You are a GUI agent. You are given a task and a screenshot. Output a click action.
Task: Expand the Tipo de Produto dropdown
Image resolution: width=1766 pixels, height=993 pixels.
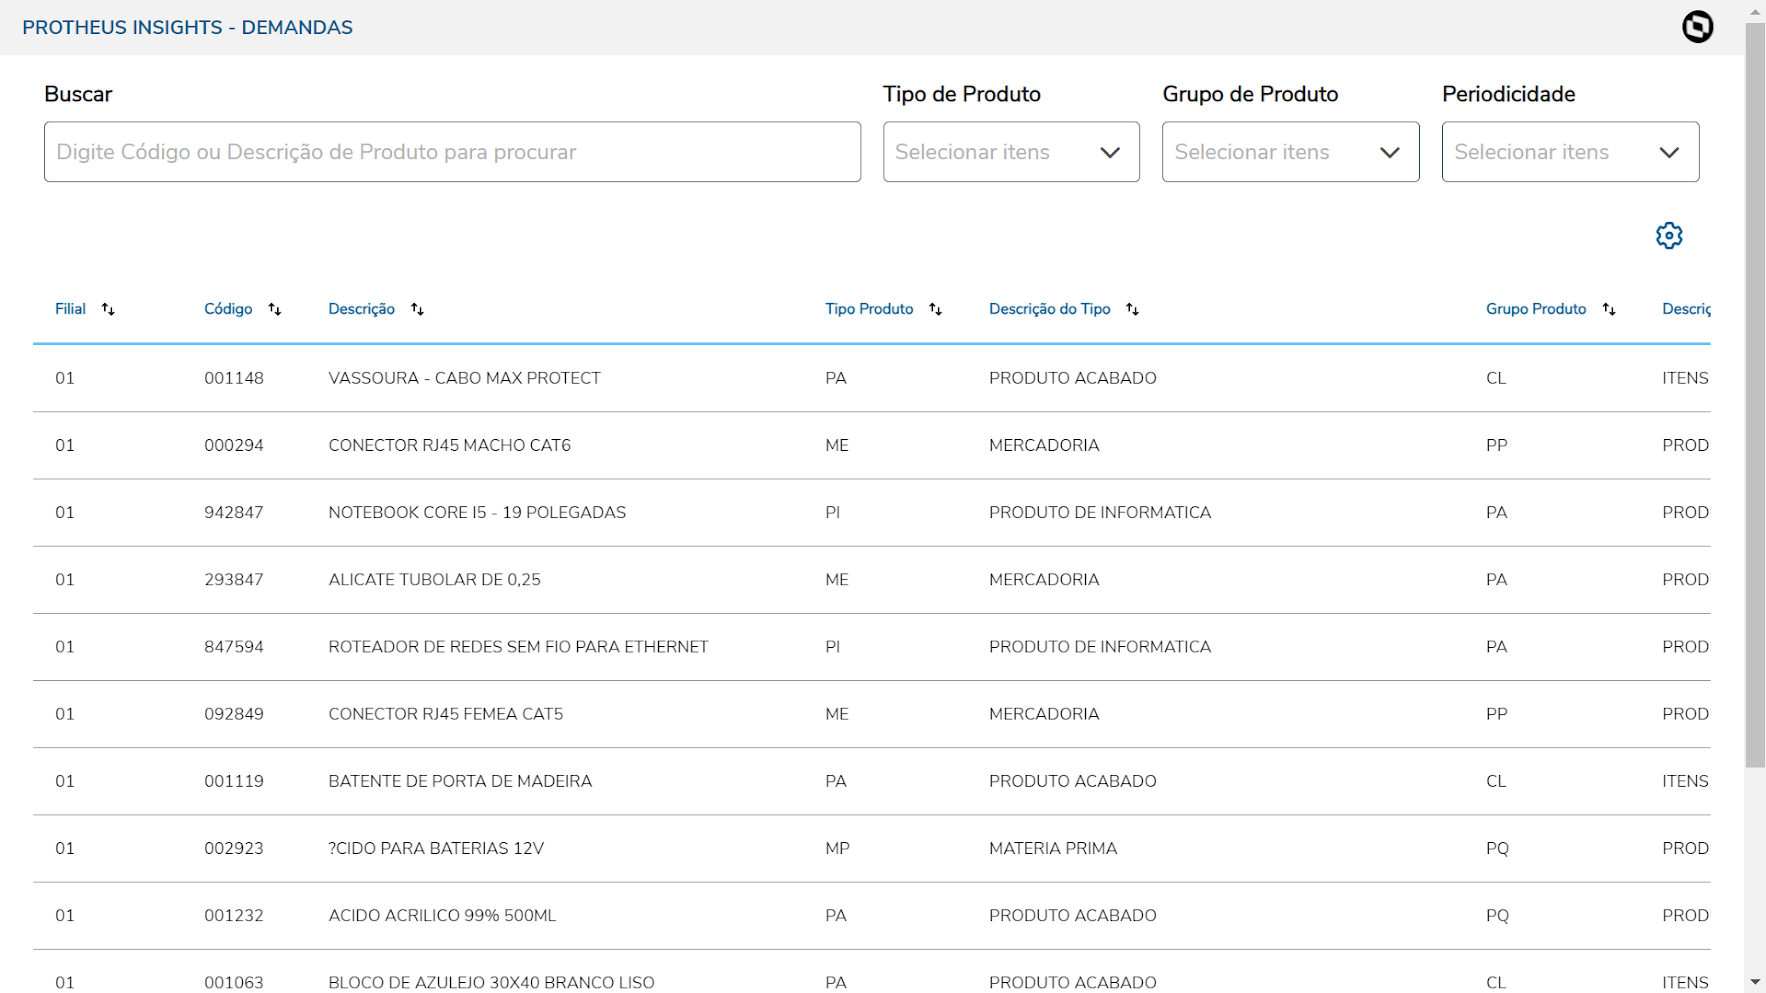click(x=1010, y=152)
